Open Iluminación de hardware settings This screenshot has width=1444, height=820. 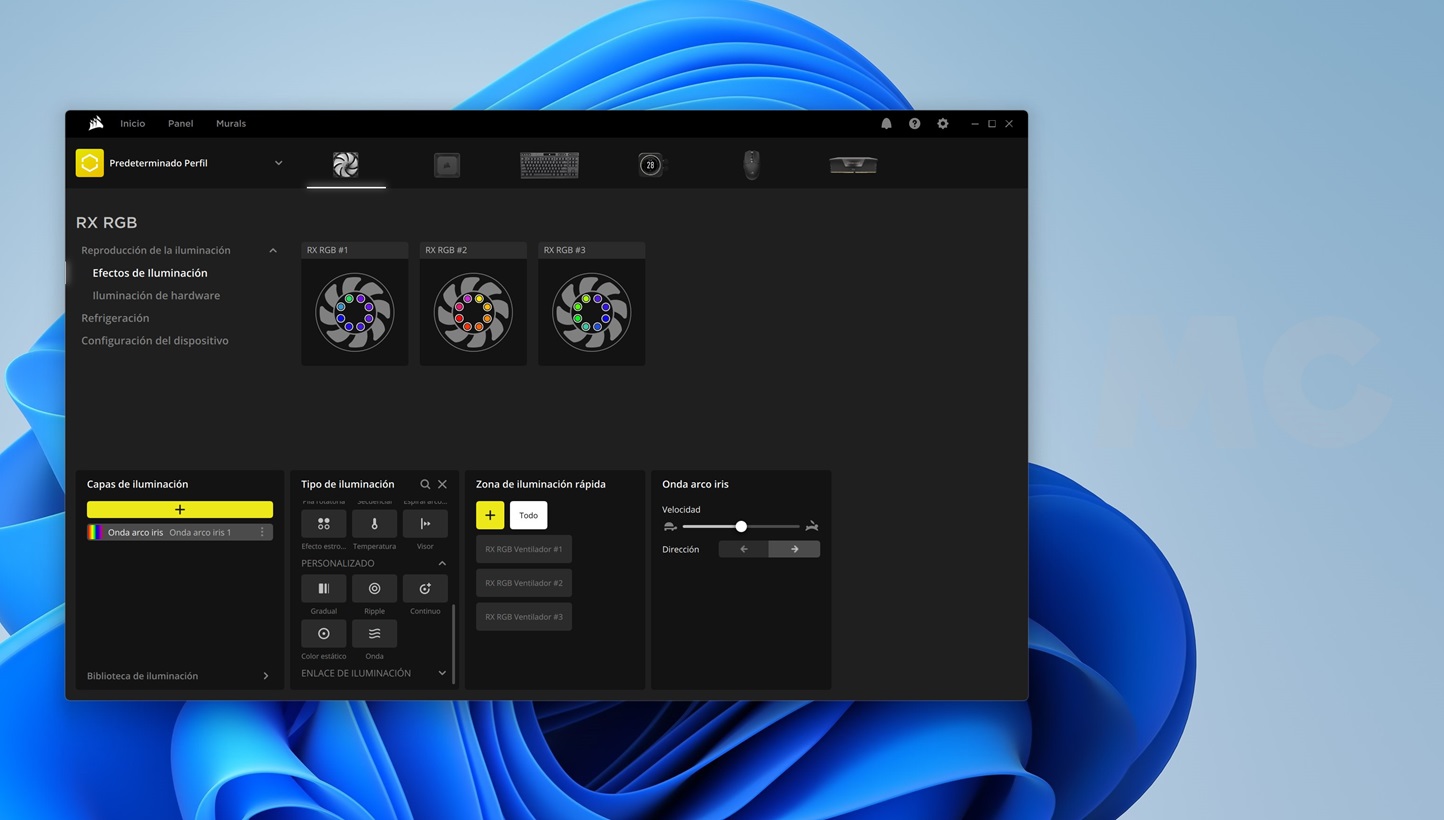click(156, 296)
